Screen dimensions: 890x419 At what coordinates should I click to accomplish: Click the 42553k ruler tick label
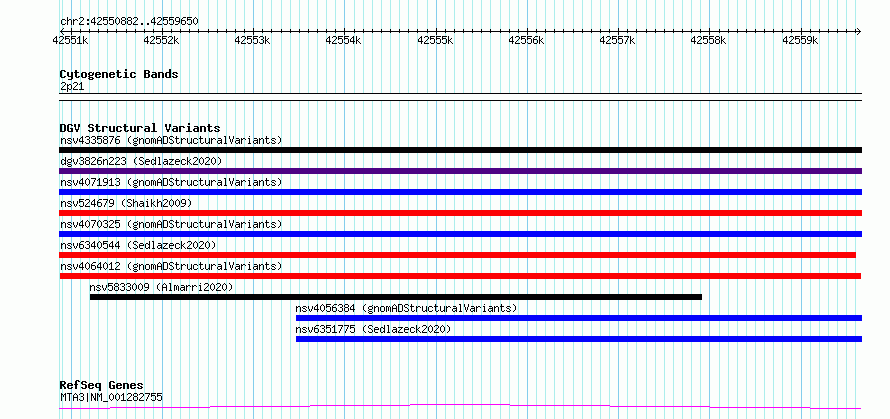[x=253, y=40]
